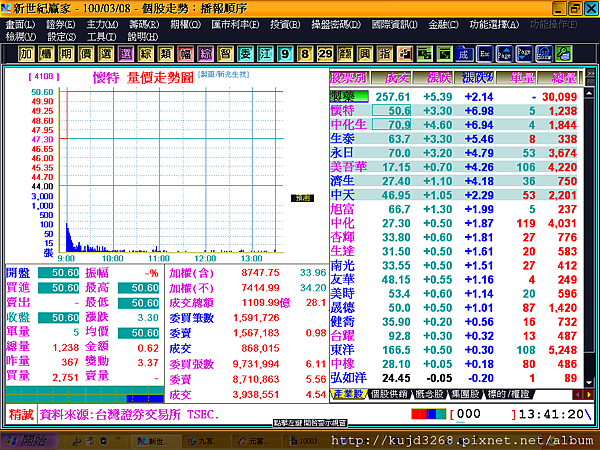Open the 國際資訊(I) menu
This screenshot has height=450, width=600.
coord(395,24)
